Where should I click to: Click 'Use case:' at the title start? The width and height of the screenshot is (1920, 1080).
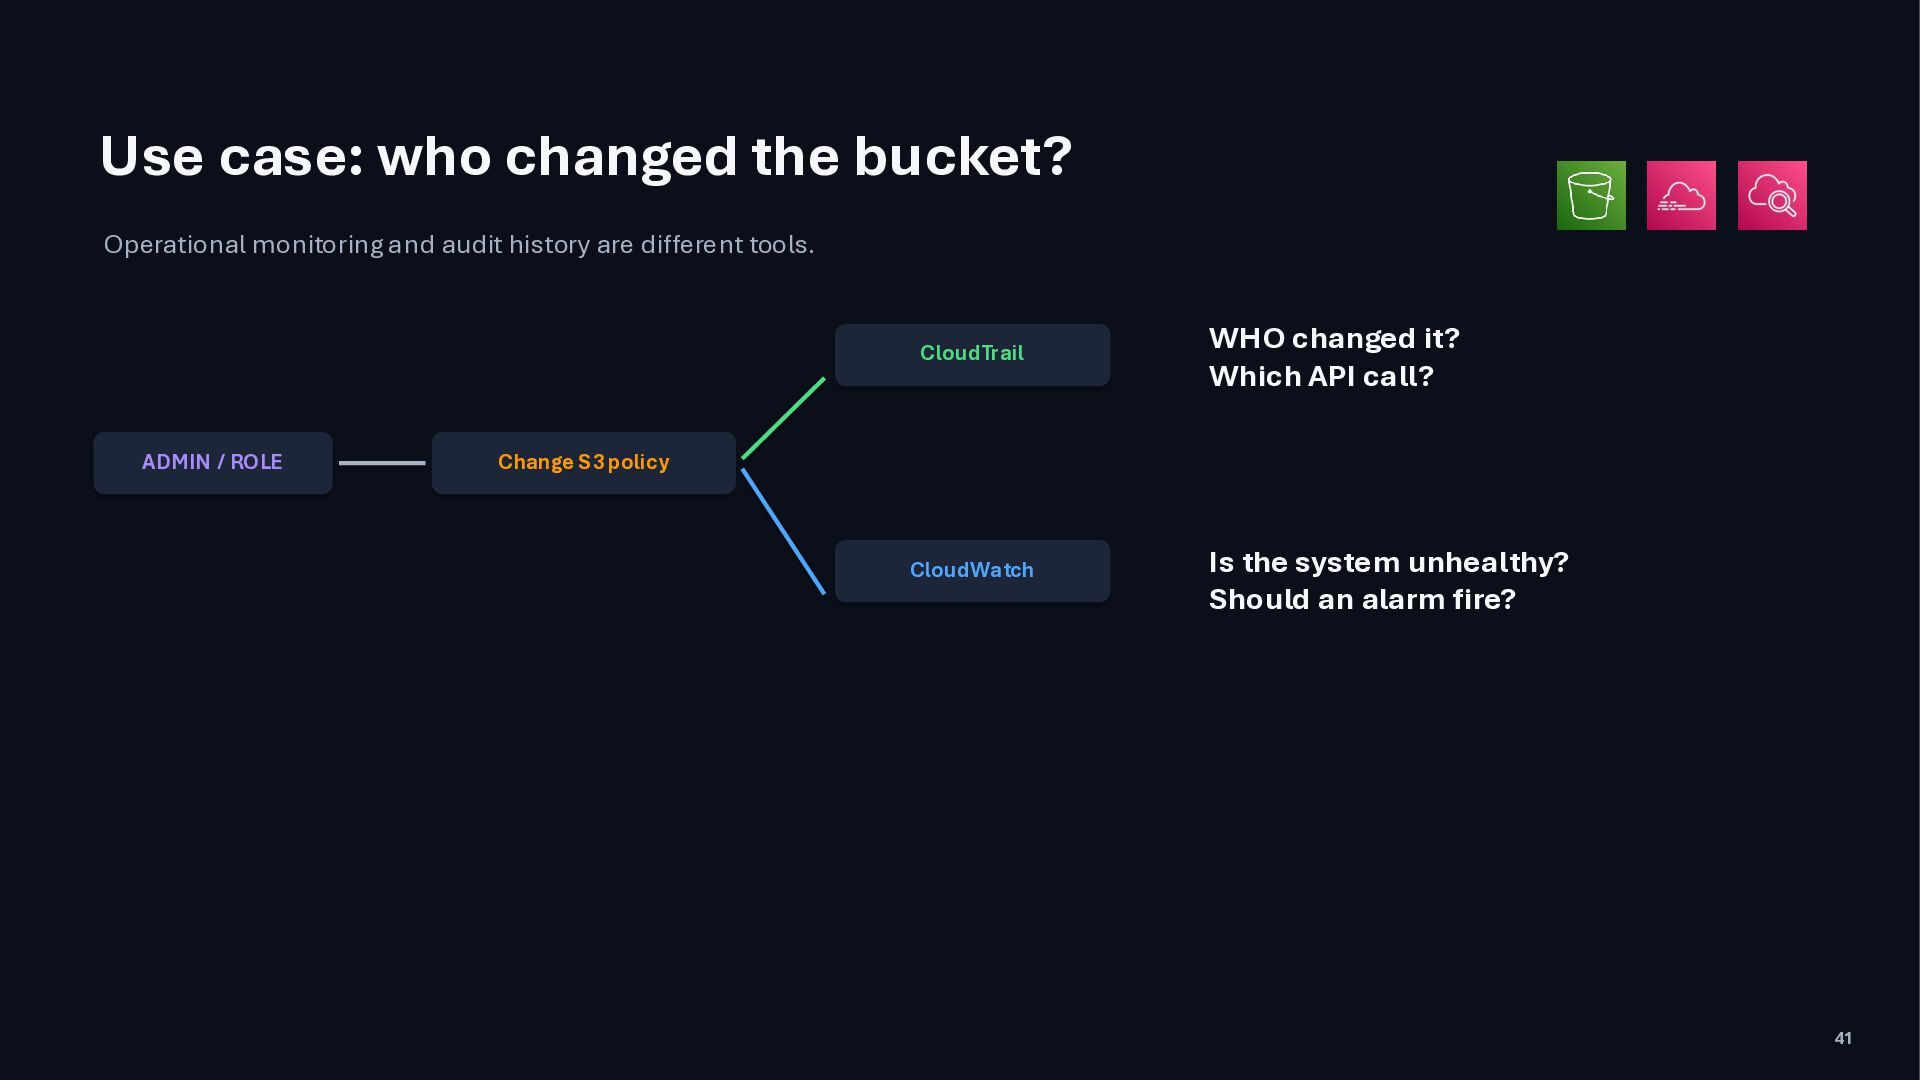(232, 157)
